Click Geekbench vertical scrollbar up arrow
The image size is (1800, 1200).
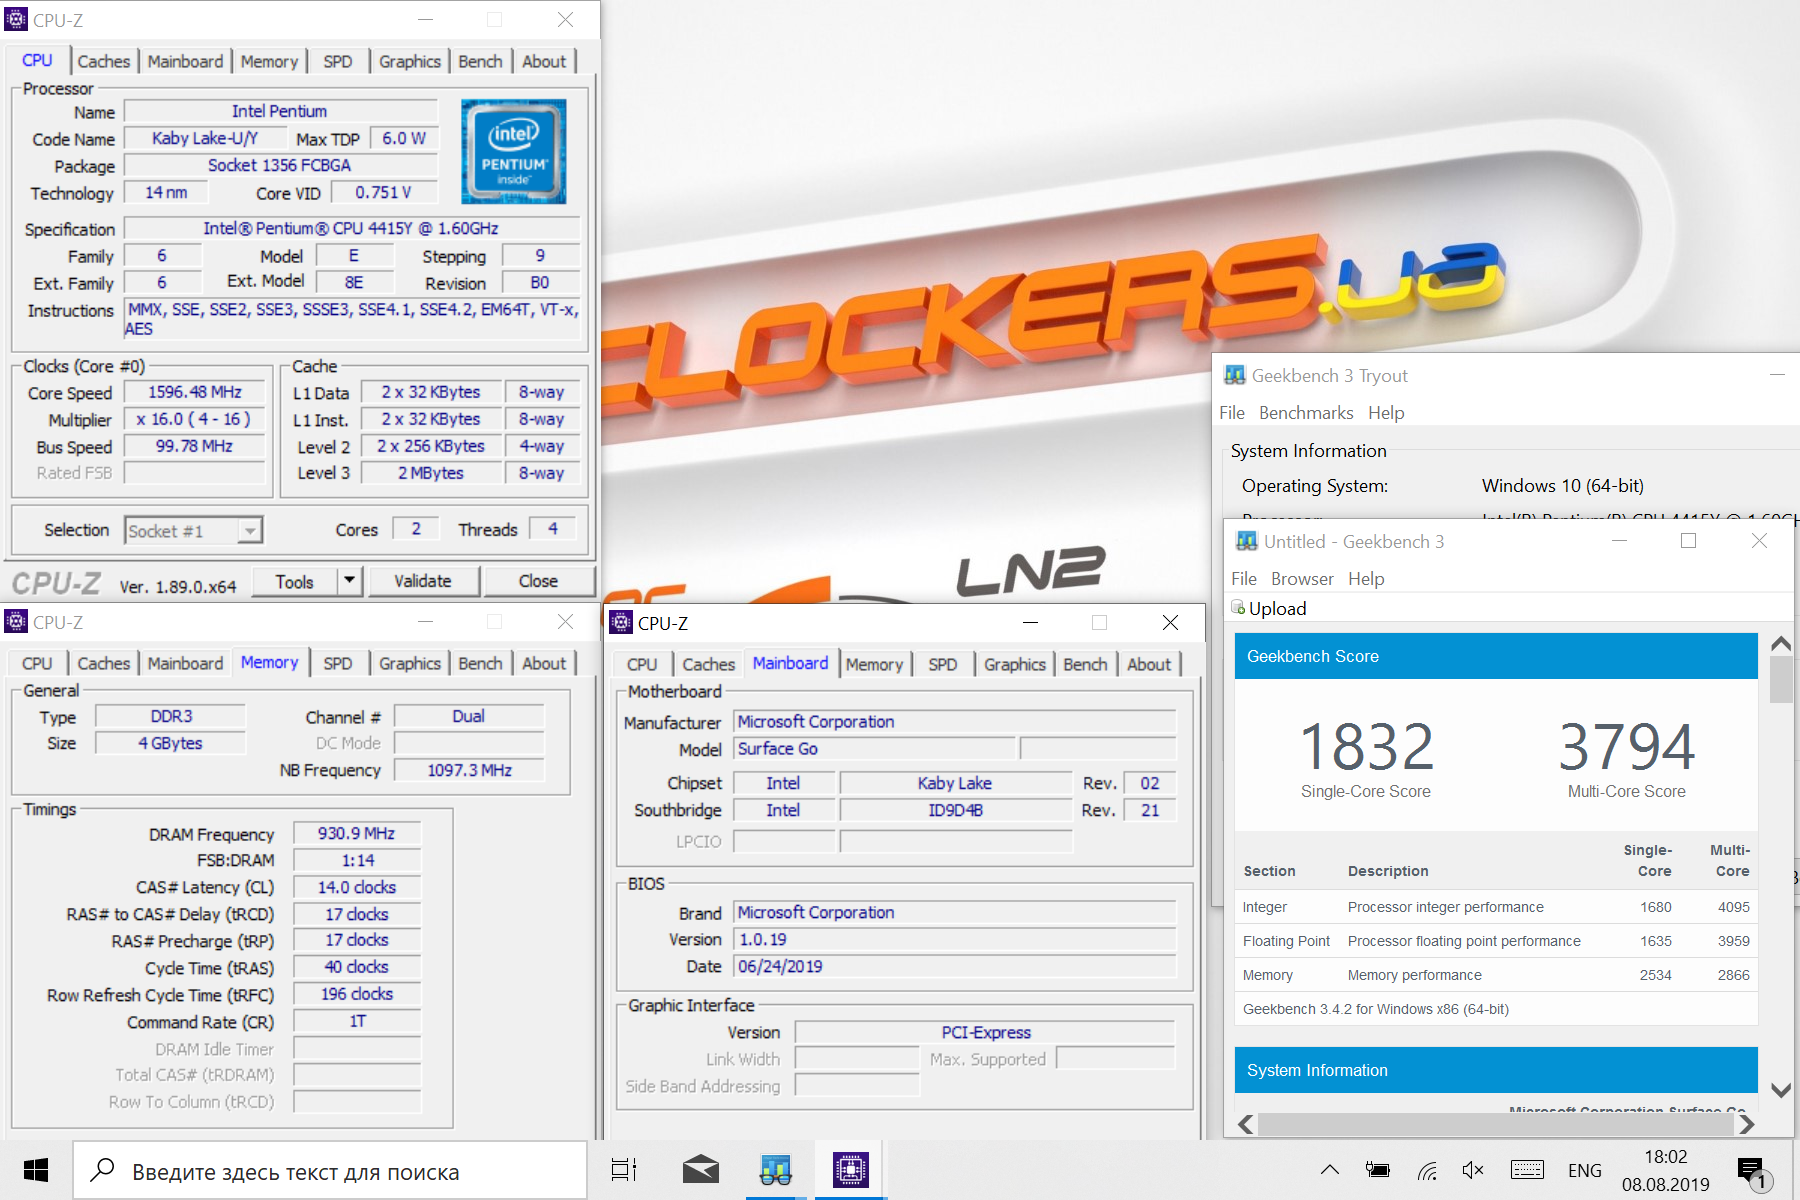click(1781, 644)
